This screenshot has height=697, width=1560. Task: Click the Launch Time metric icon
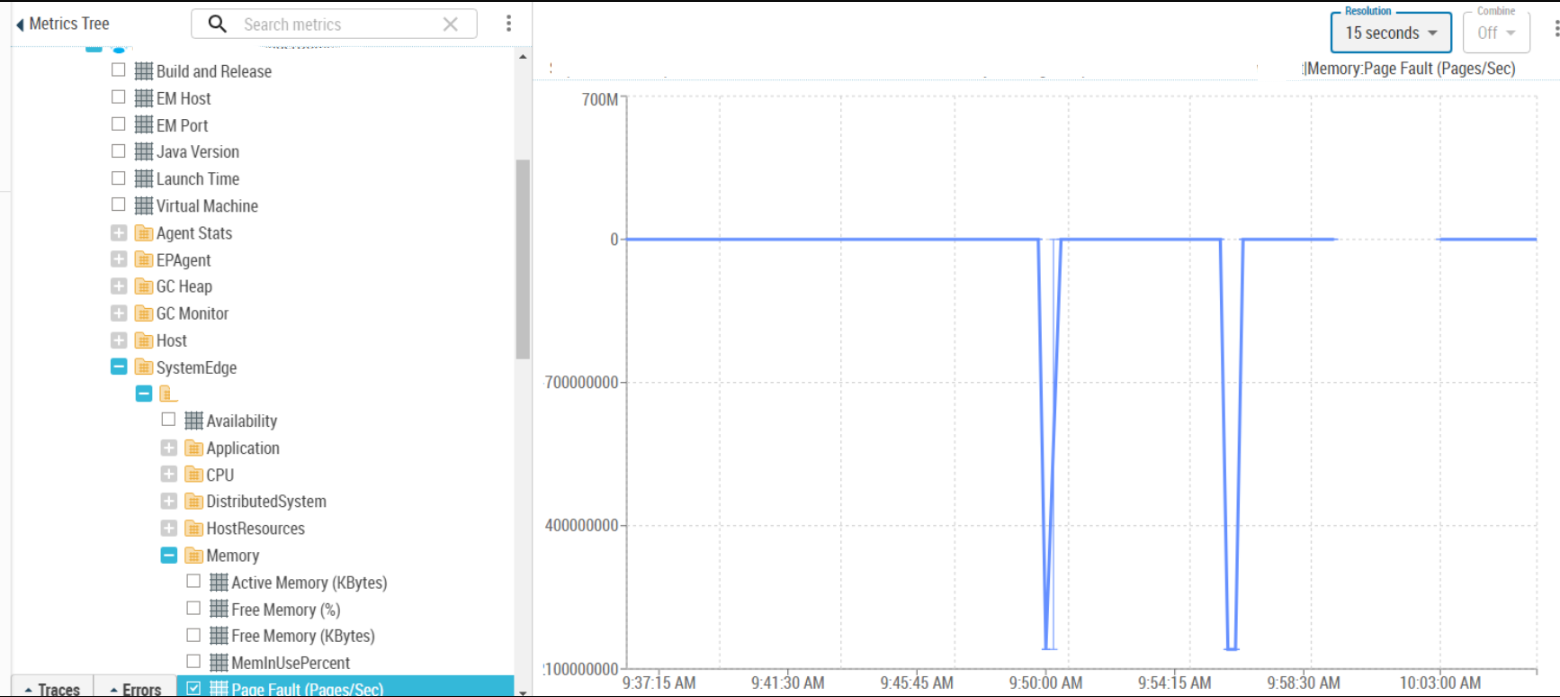click(143, 179)
